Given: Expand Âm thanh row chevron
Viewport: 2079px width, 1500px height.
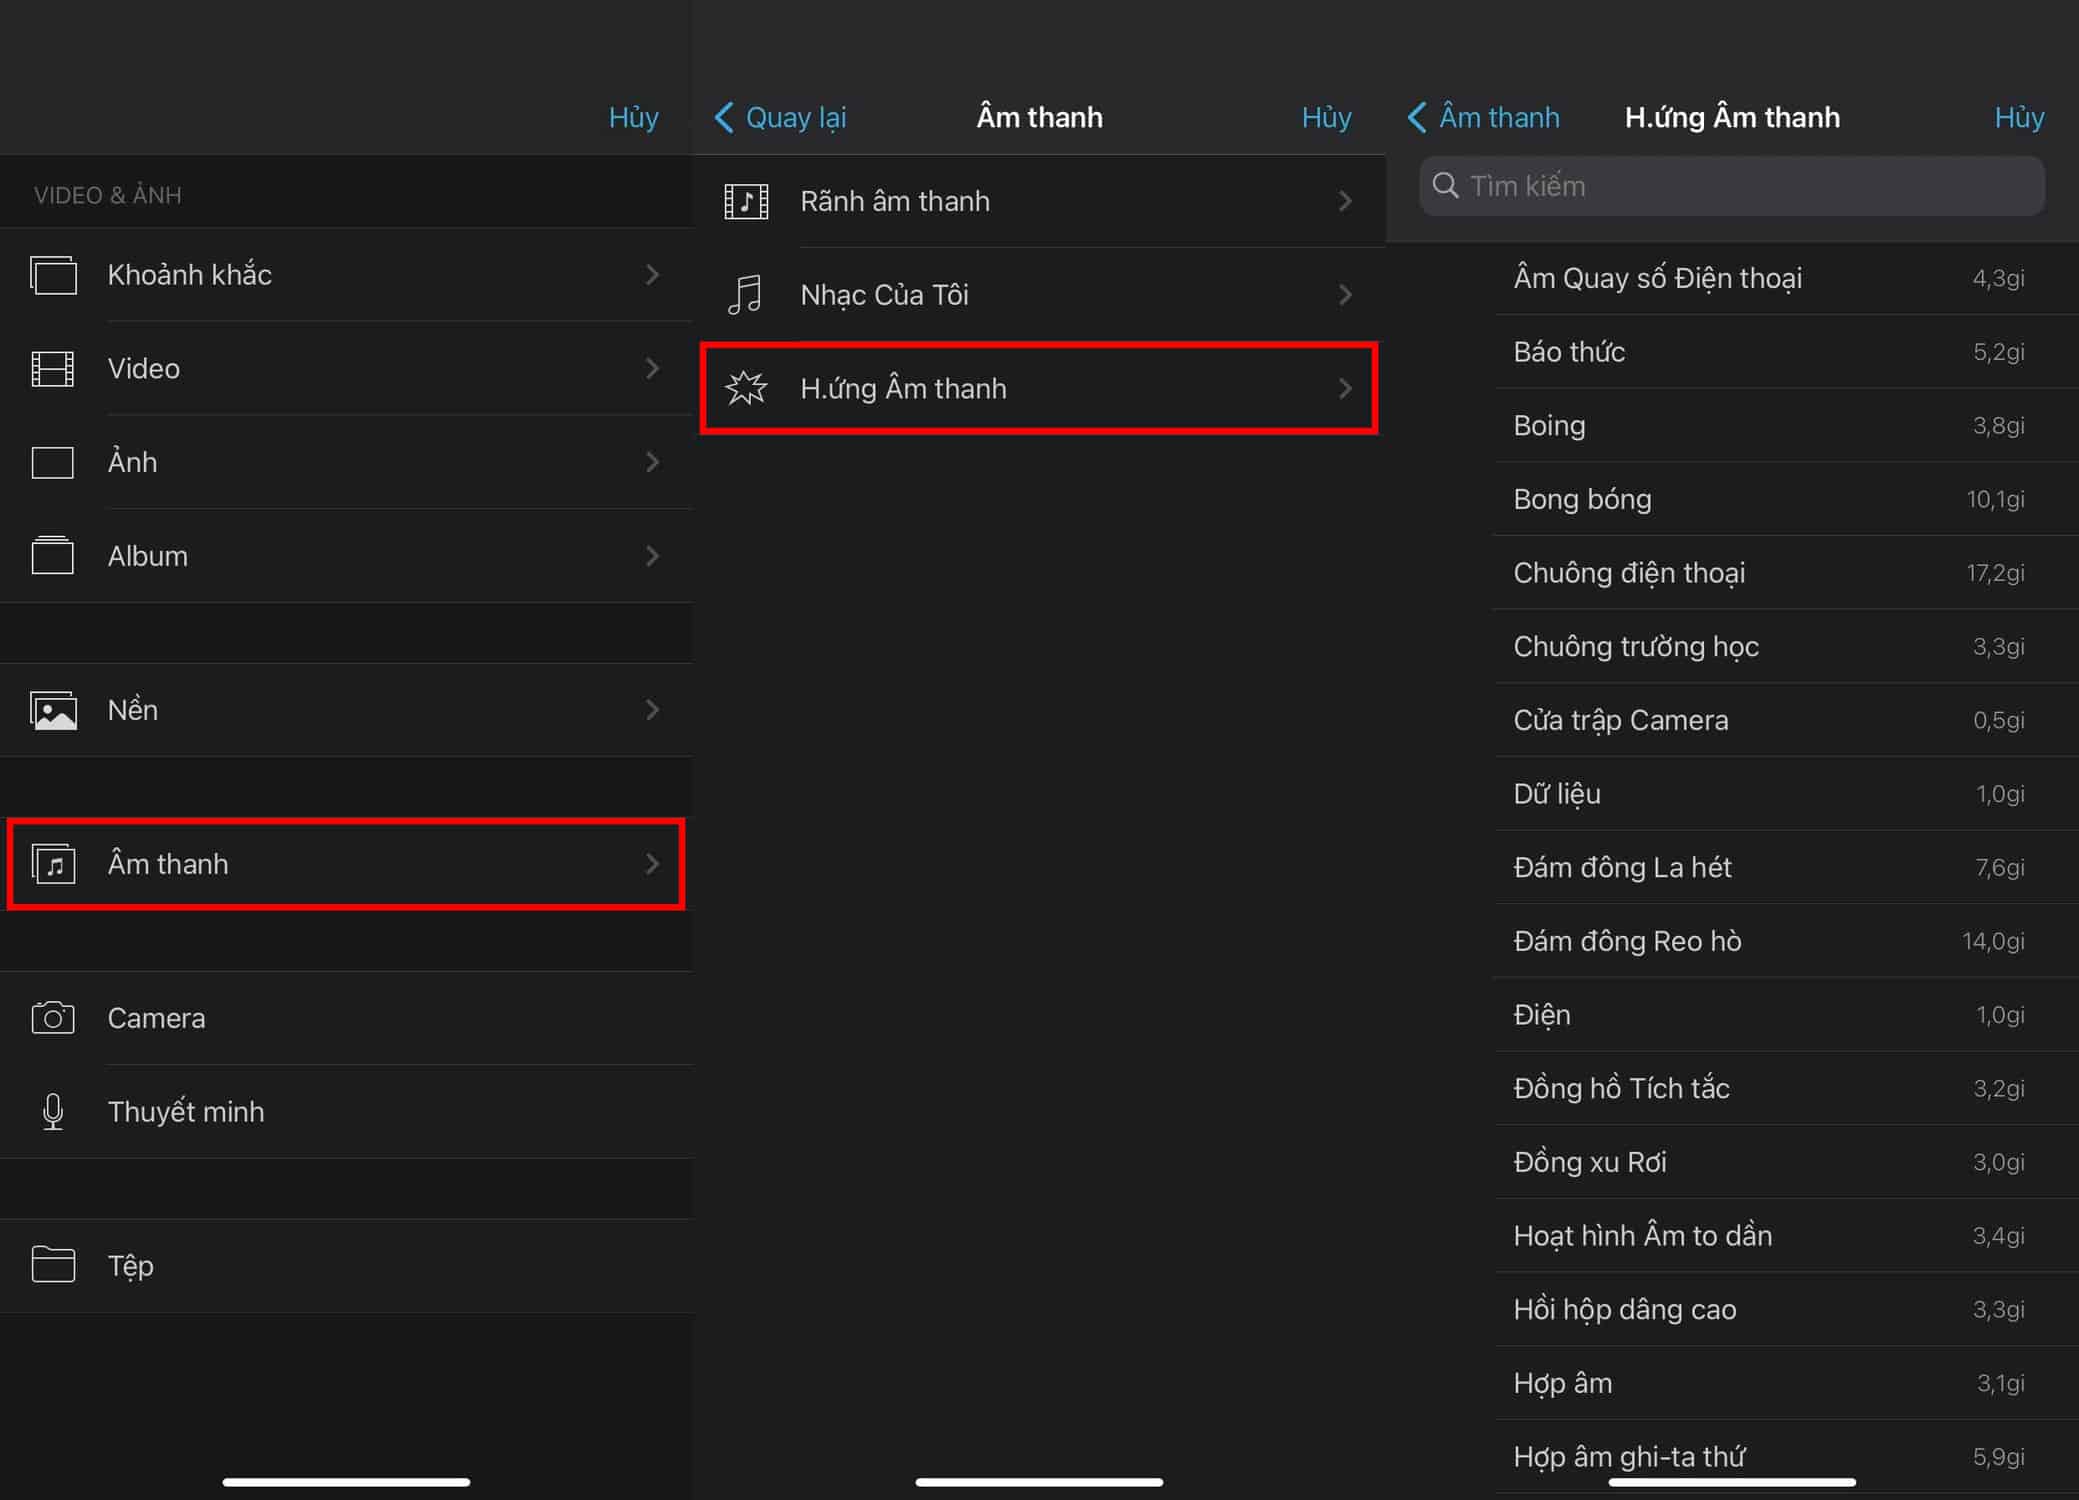Looking at the screenshot, I should (652, 864).
